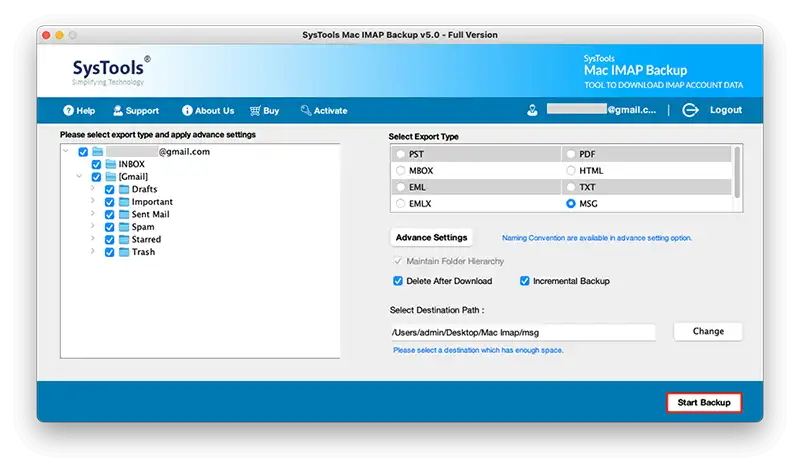Uncheck the Important checkbox

(x=110, y=202)
